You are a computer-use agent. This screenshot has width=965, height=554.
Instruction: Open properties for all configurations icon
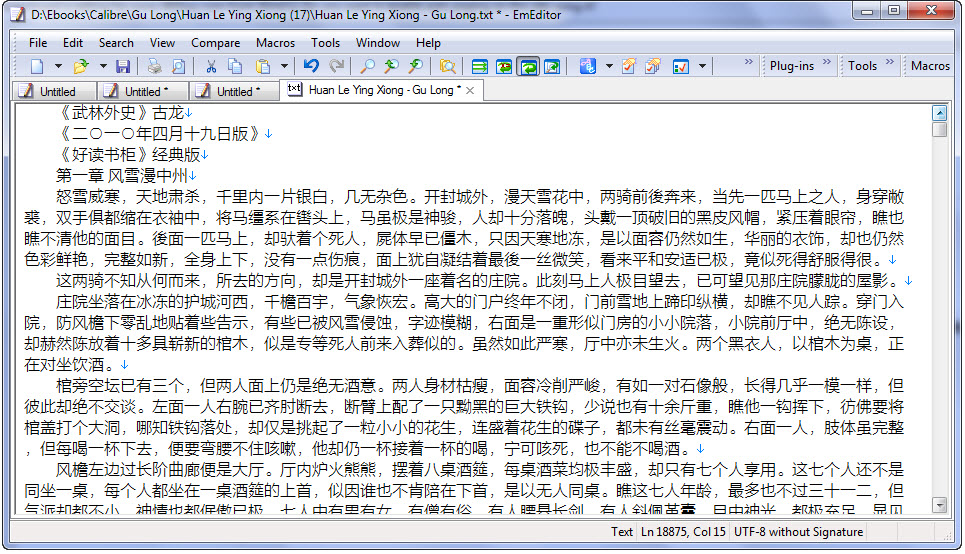coord(653,66)
